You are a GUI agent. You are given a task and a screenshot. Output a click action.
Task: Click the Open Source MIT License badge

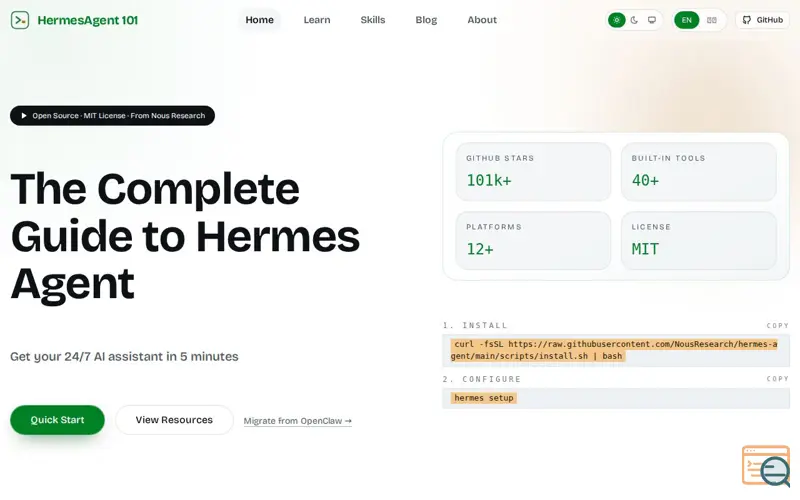click(112, 116)
